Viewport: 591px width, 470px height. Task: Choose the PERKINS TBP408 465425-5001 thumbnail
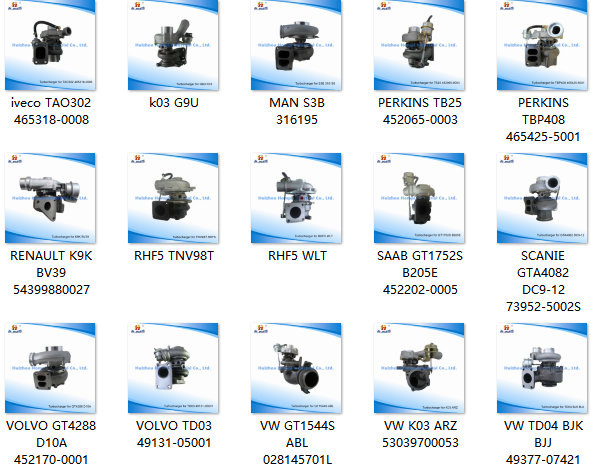click(542, 45)
